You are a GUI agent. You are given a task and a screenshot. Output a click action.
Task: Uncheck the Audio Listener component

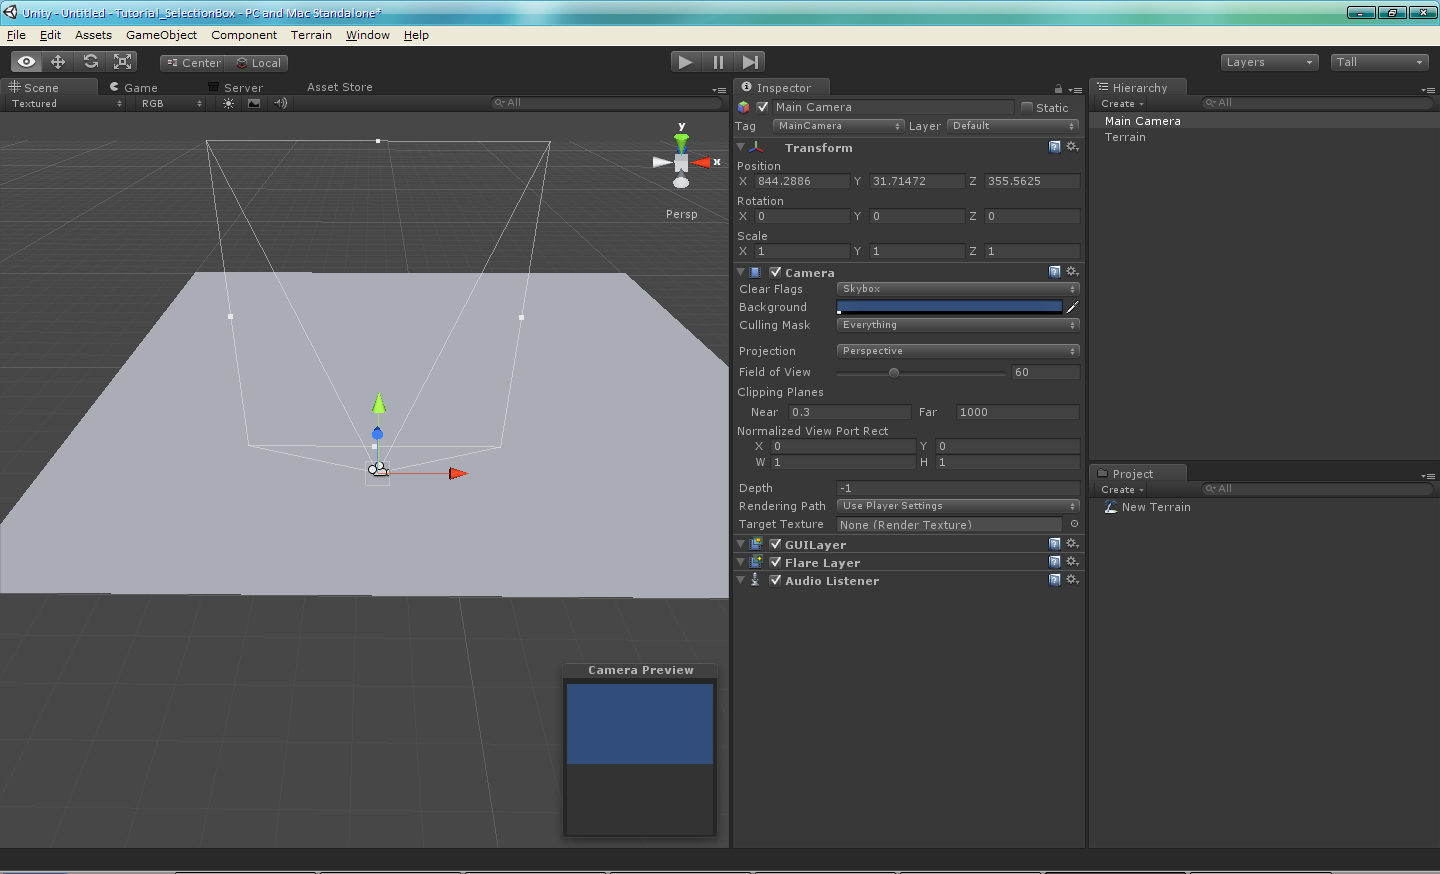point(775,580)
